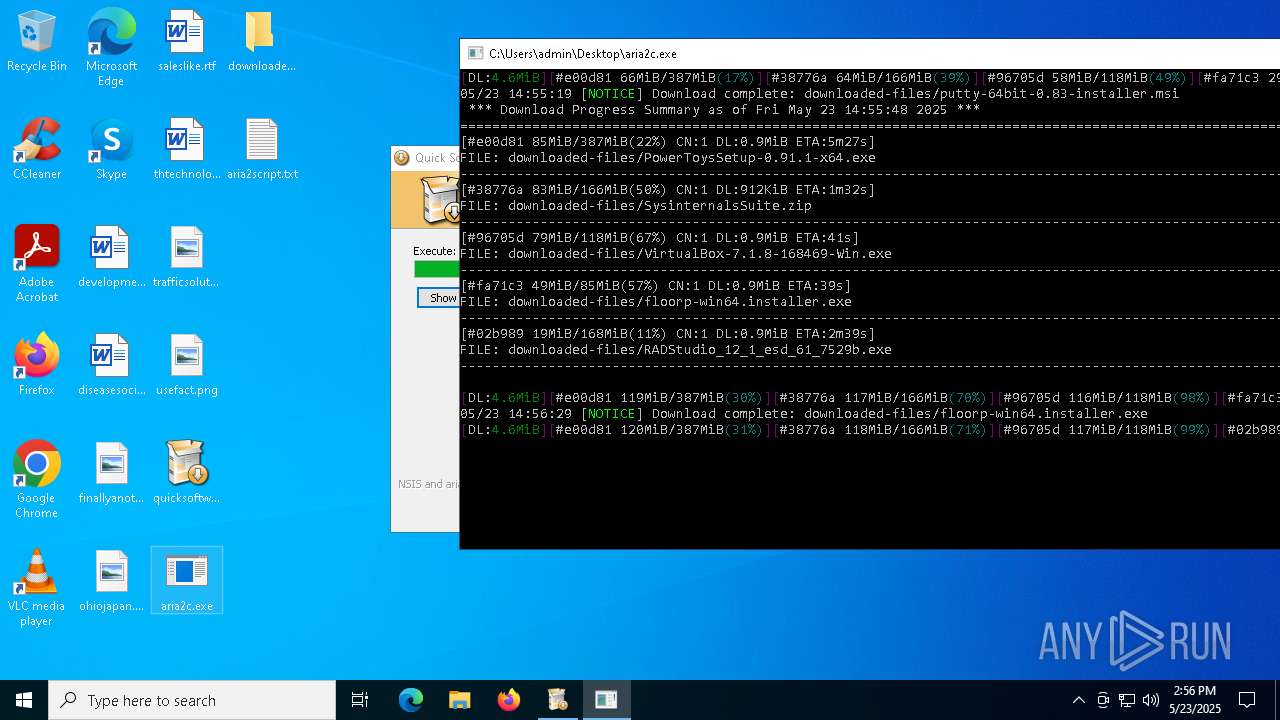Click the taskbar search box
This screenshot has height=720, width=1280.
click(x=192, y=700)
